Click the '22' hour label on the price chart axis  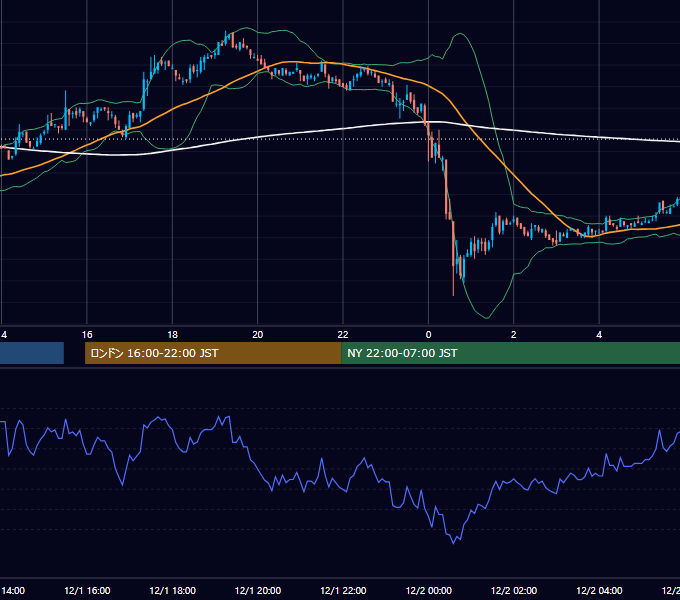[343, 335]
